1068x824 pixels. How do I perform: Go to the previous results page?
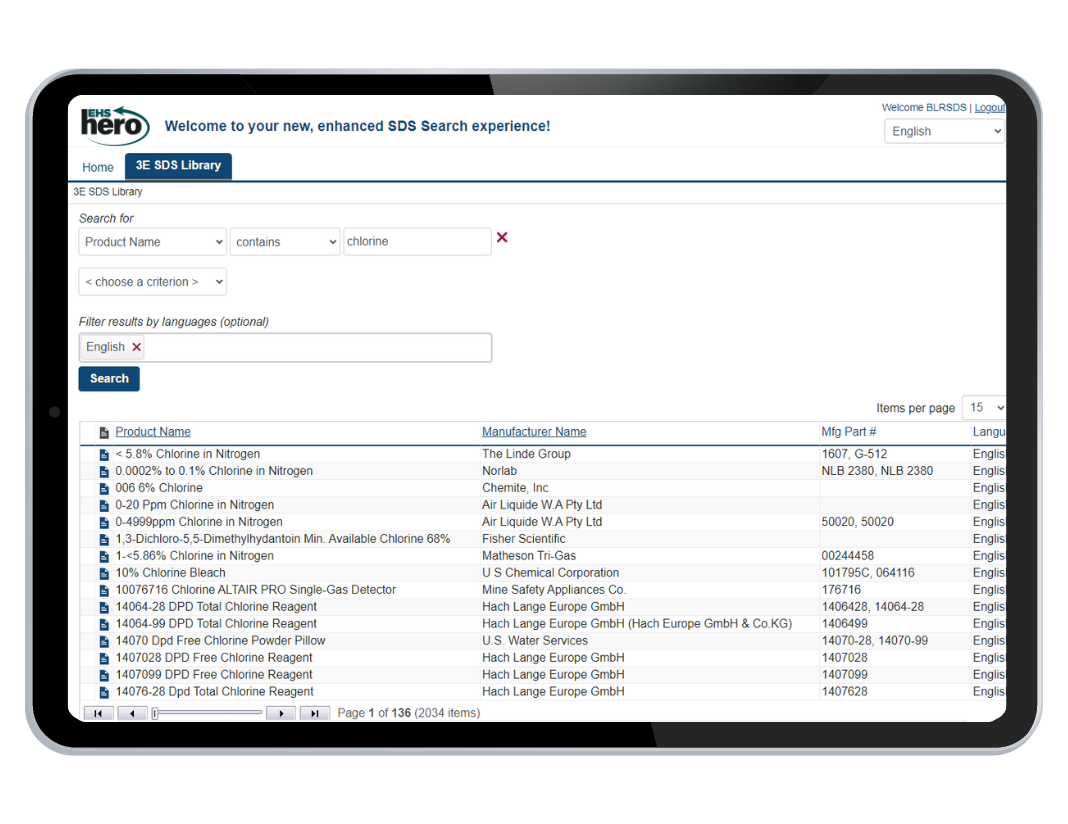[x=132, y=713]
